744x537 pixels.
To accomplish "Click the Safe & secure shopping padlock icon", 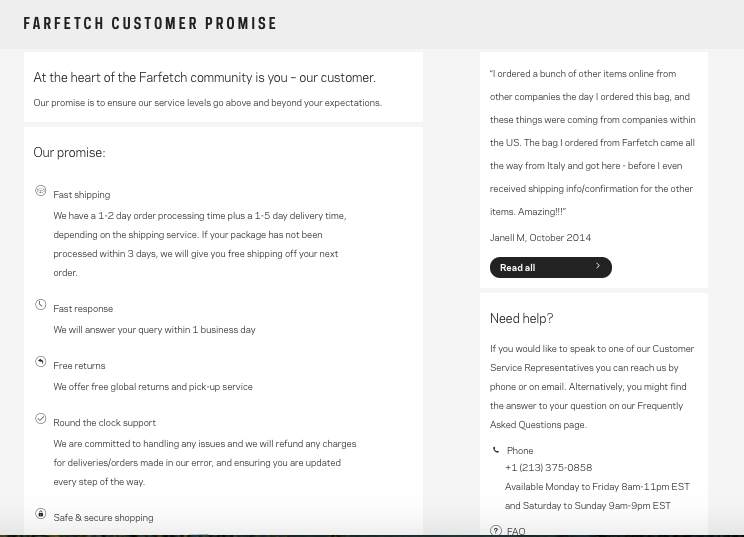I will (x=41, y=514).
